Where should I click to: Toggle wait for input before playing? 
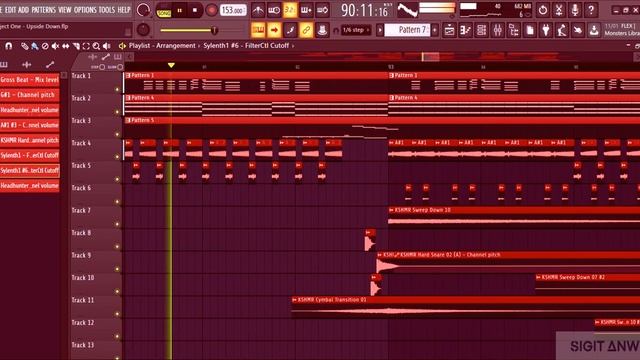(x=274, y=10)
